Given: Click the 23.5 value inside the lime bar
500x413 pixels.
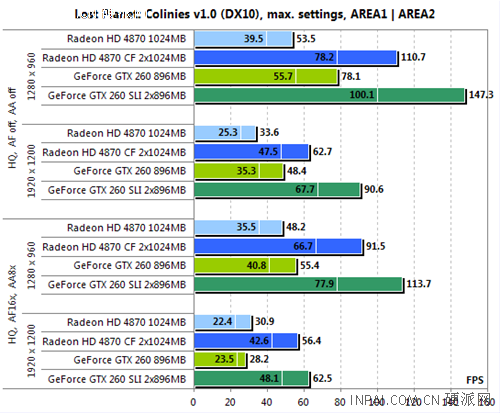Looking at the screenshot, I should tap(224, 359).
